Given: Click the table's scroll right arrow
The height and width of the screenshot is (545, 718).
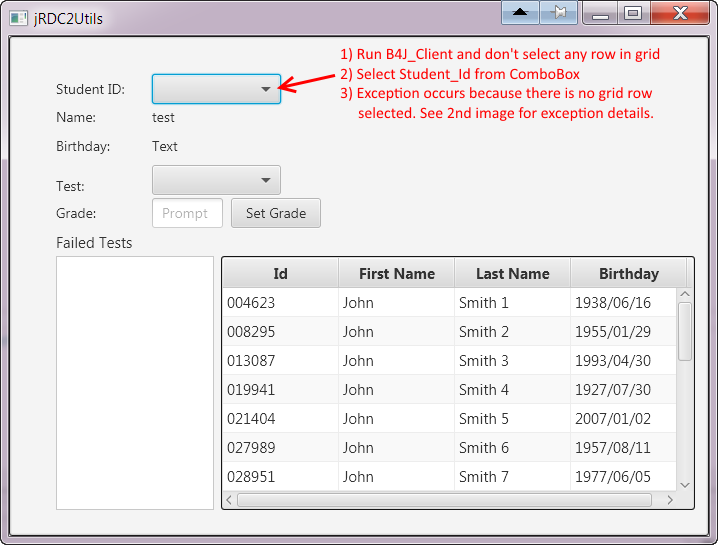Looking at the screenshot, I should click(670, 500).
